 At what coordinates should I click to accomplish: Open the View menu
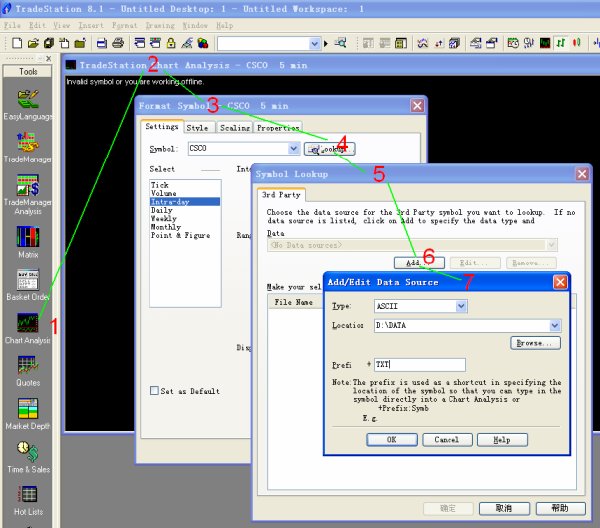62,26
